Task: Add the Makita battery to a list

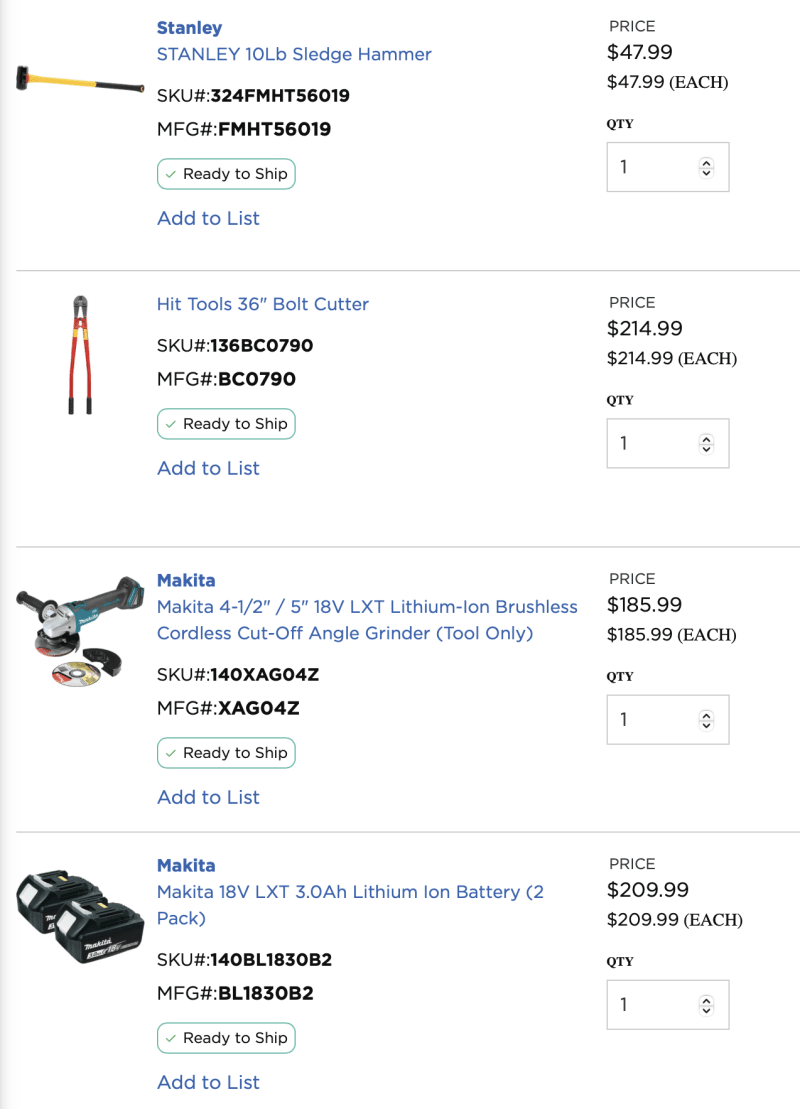Action: (208, 1082)
